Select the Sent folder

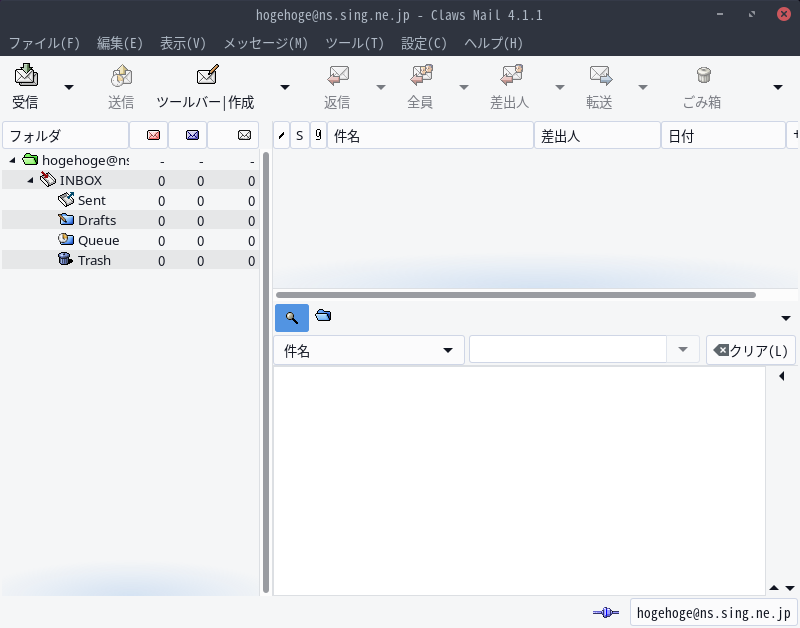130,200
